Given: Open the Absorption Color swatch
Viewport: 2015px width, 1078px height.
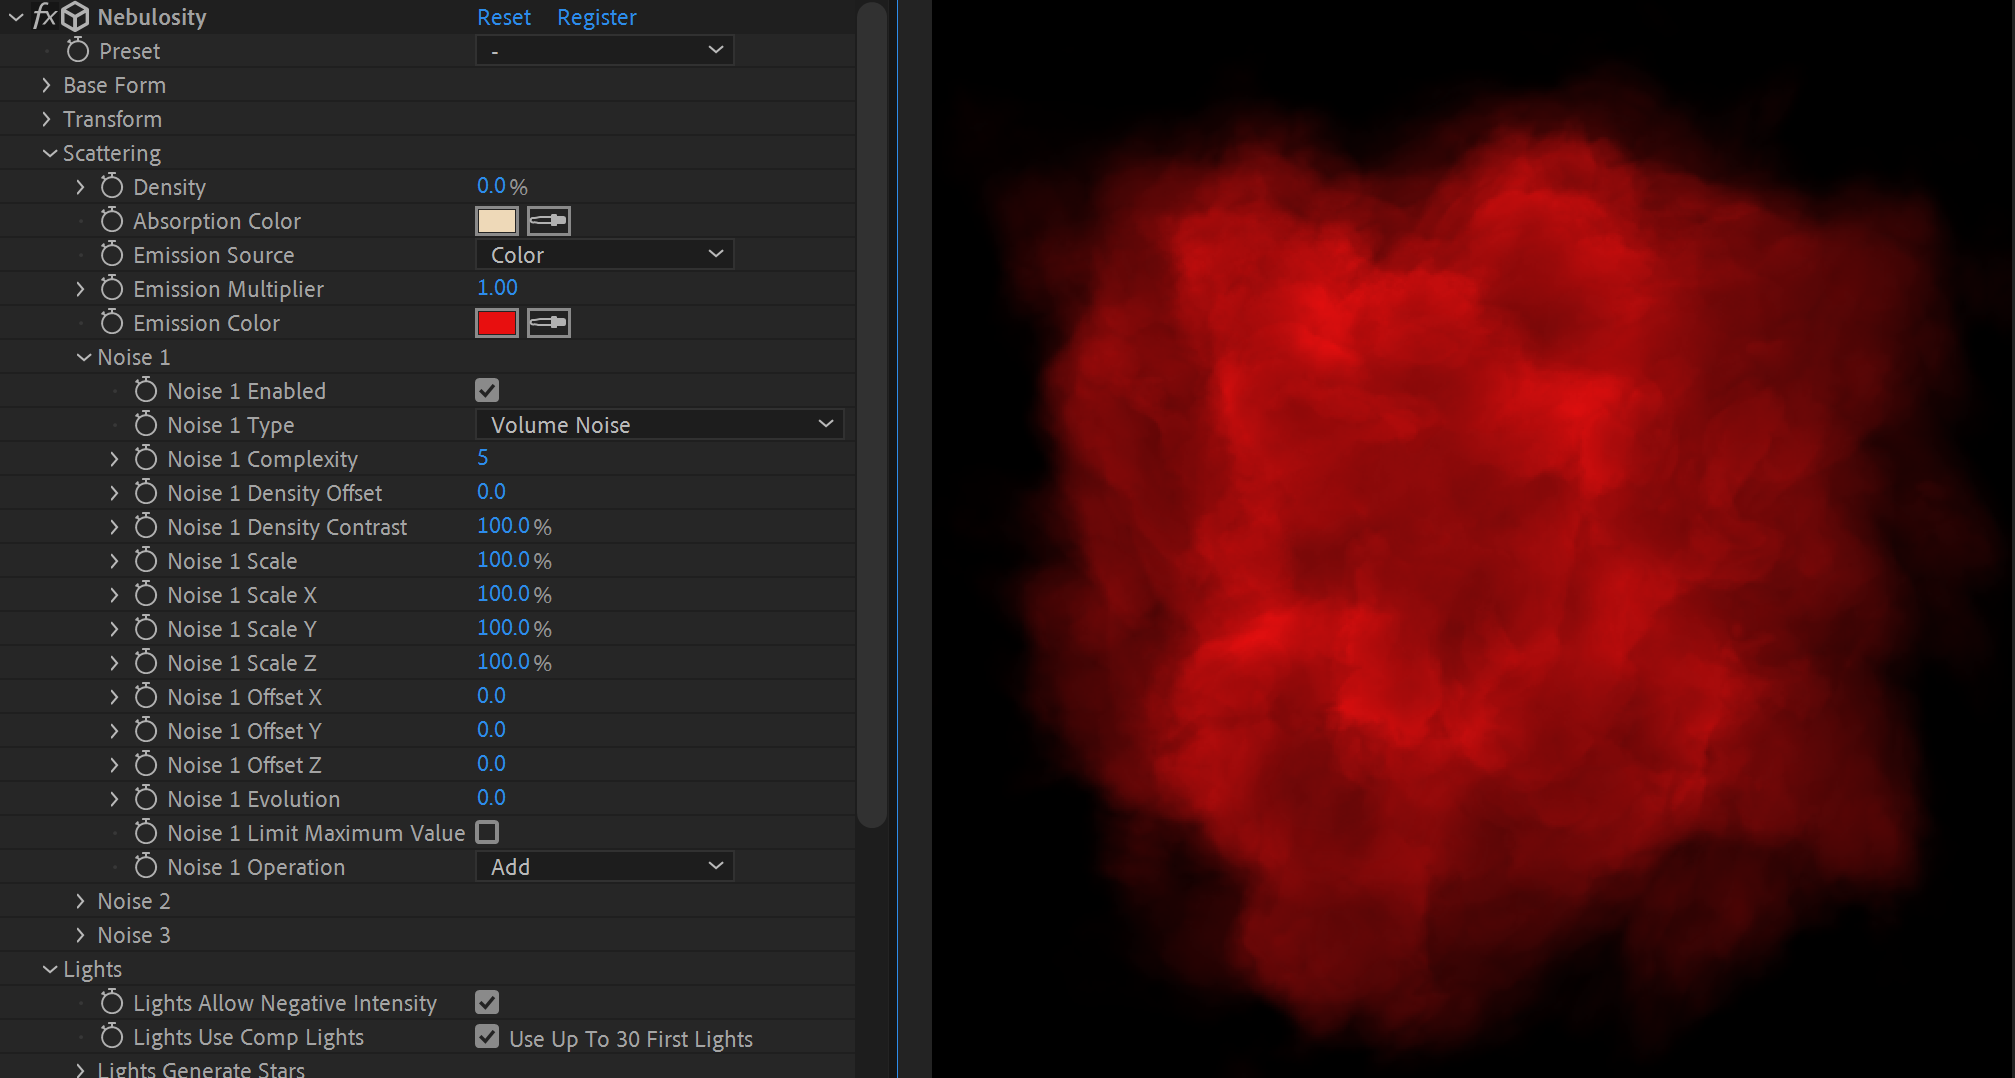Looking at the screenshot, I should [497, 220].
